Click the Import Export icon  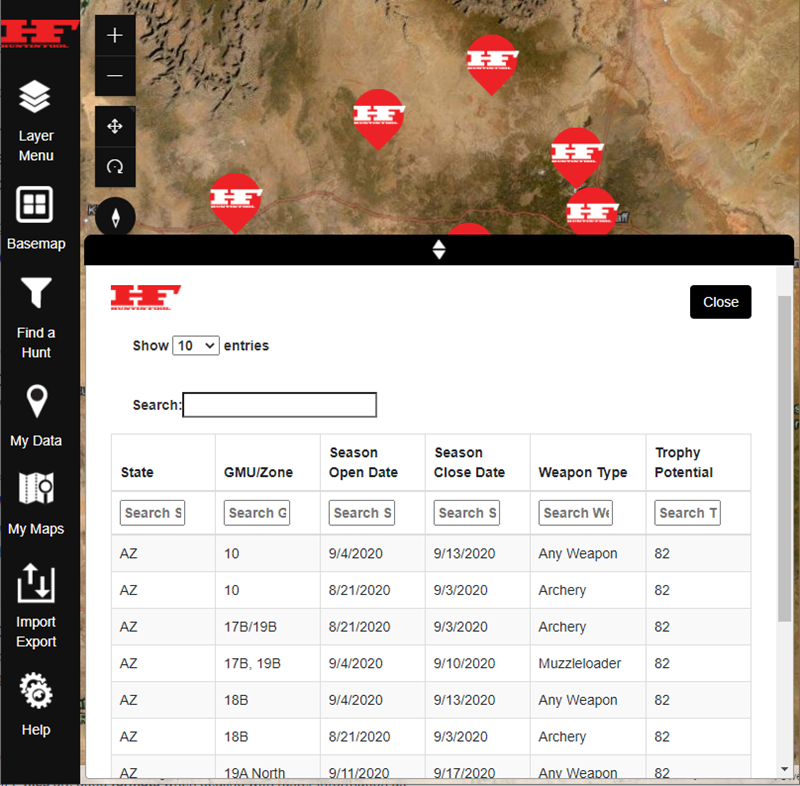point(36,583)
